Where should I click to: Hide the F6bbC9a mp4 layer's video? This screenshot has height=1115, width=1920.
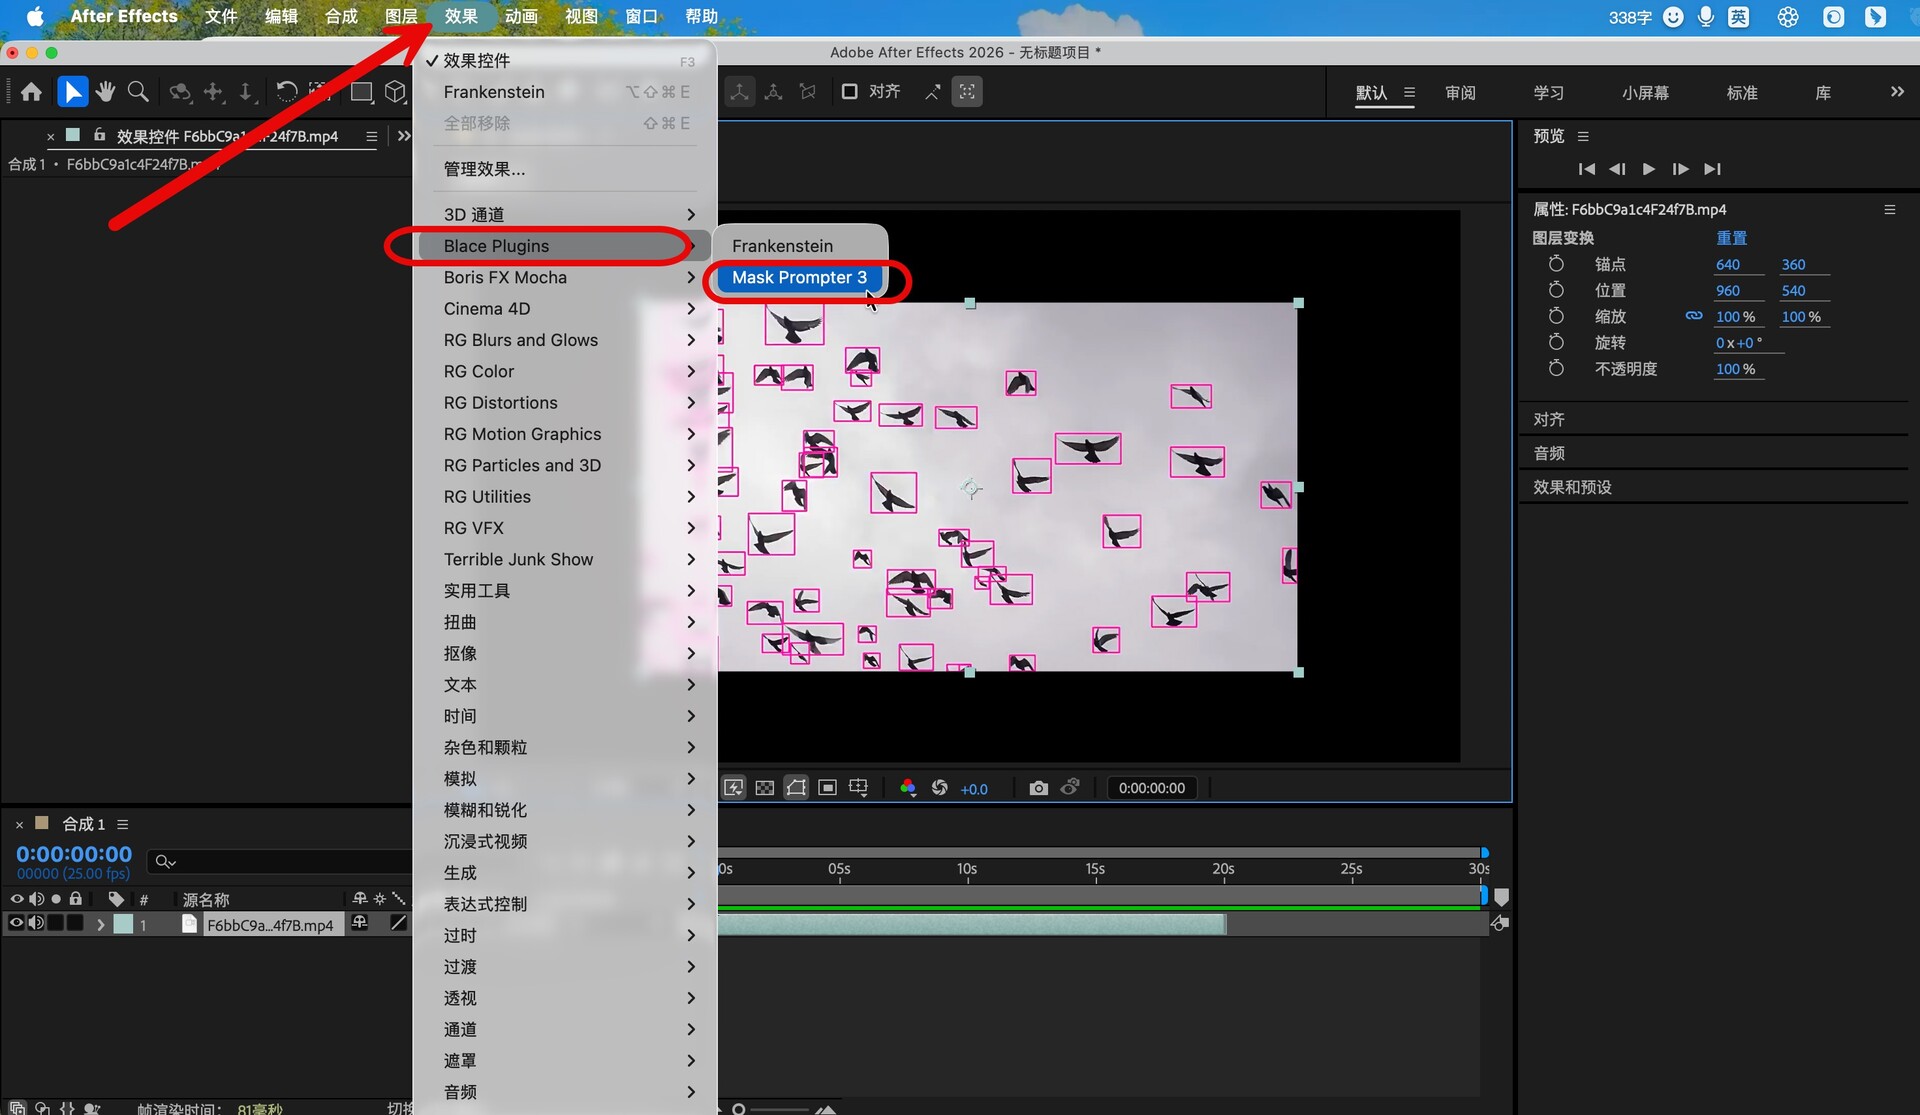click(16, 924)
